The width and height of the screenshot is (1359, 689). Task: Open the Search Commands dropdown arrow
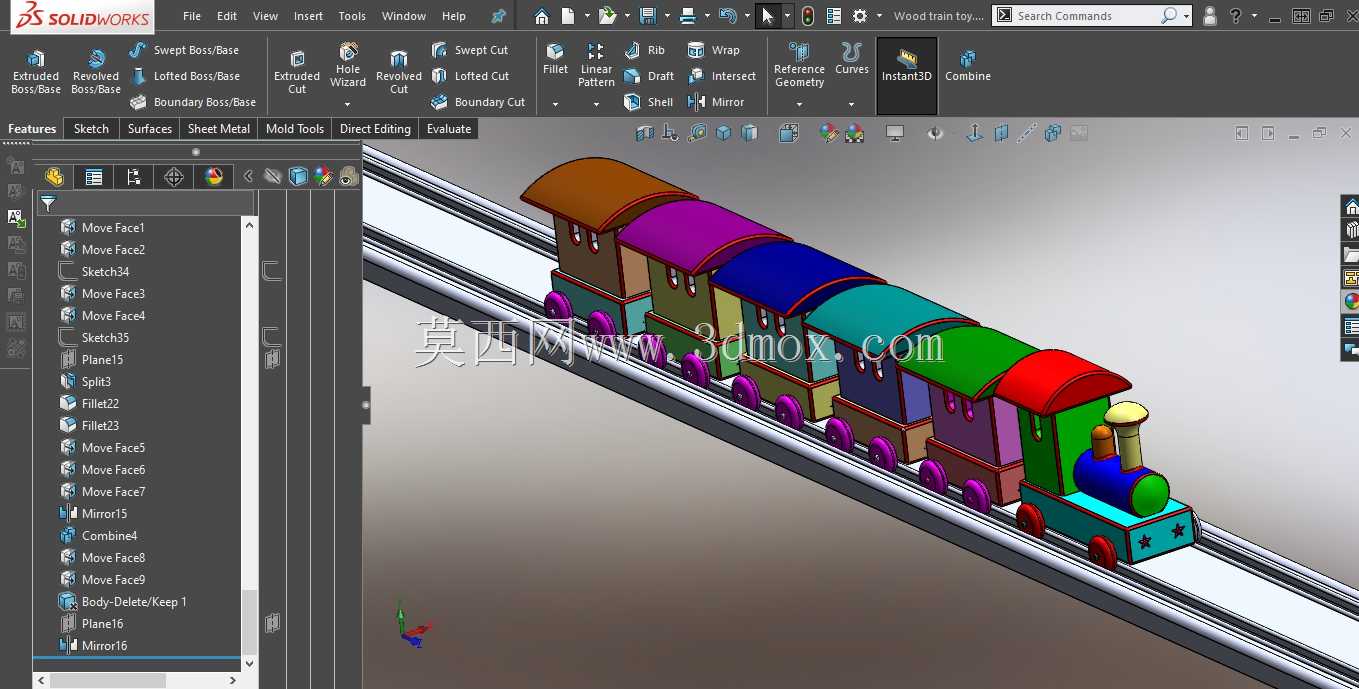1186,16
